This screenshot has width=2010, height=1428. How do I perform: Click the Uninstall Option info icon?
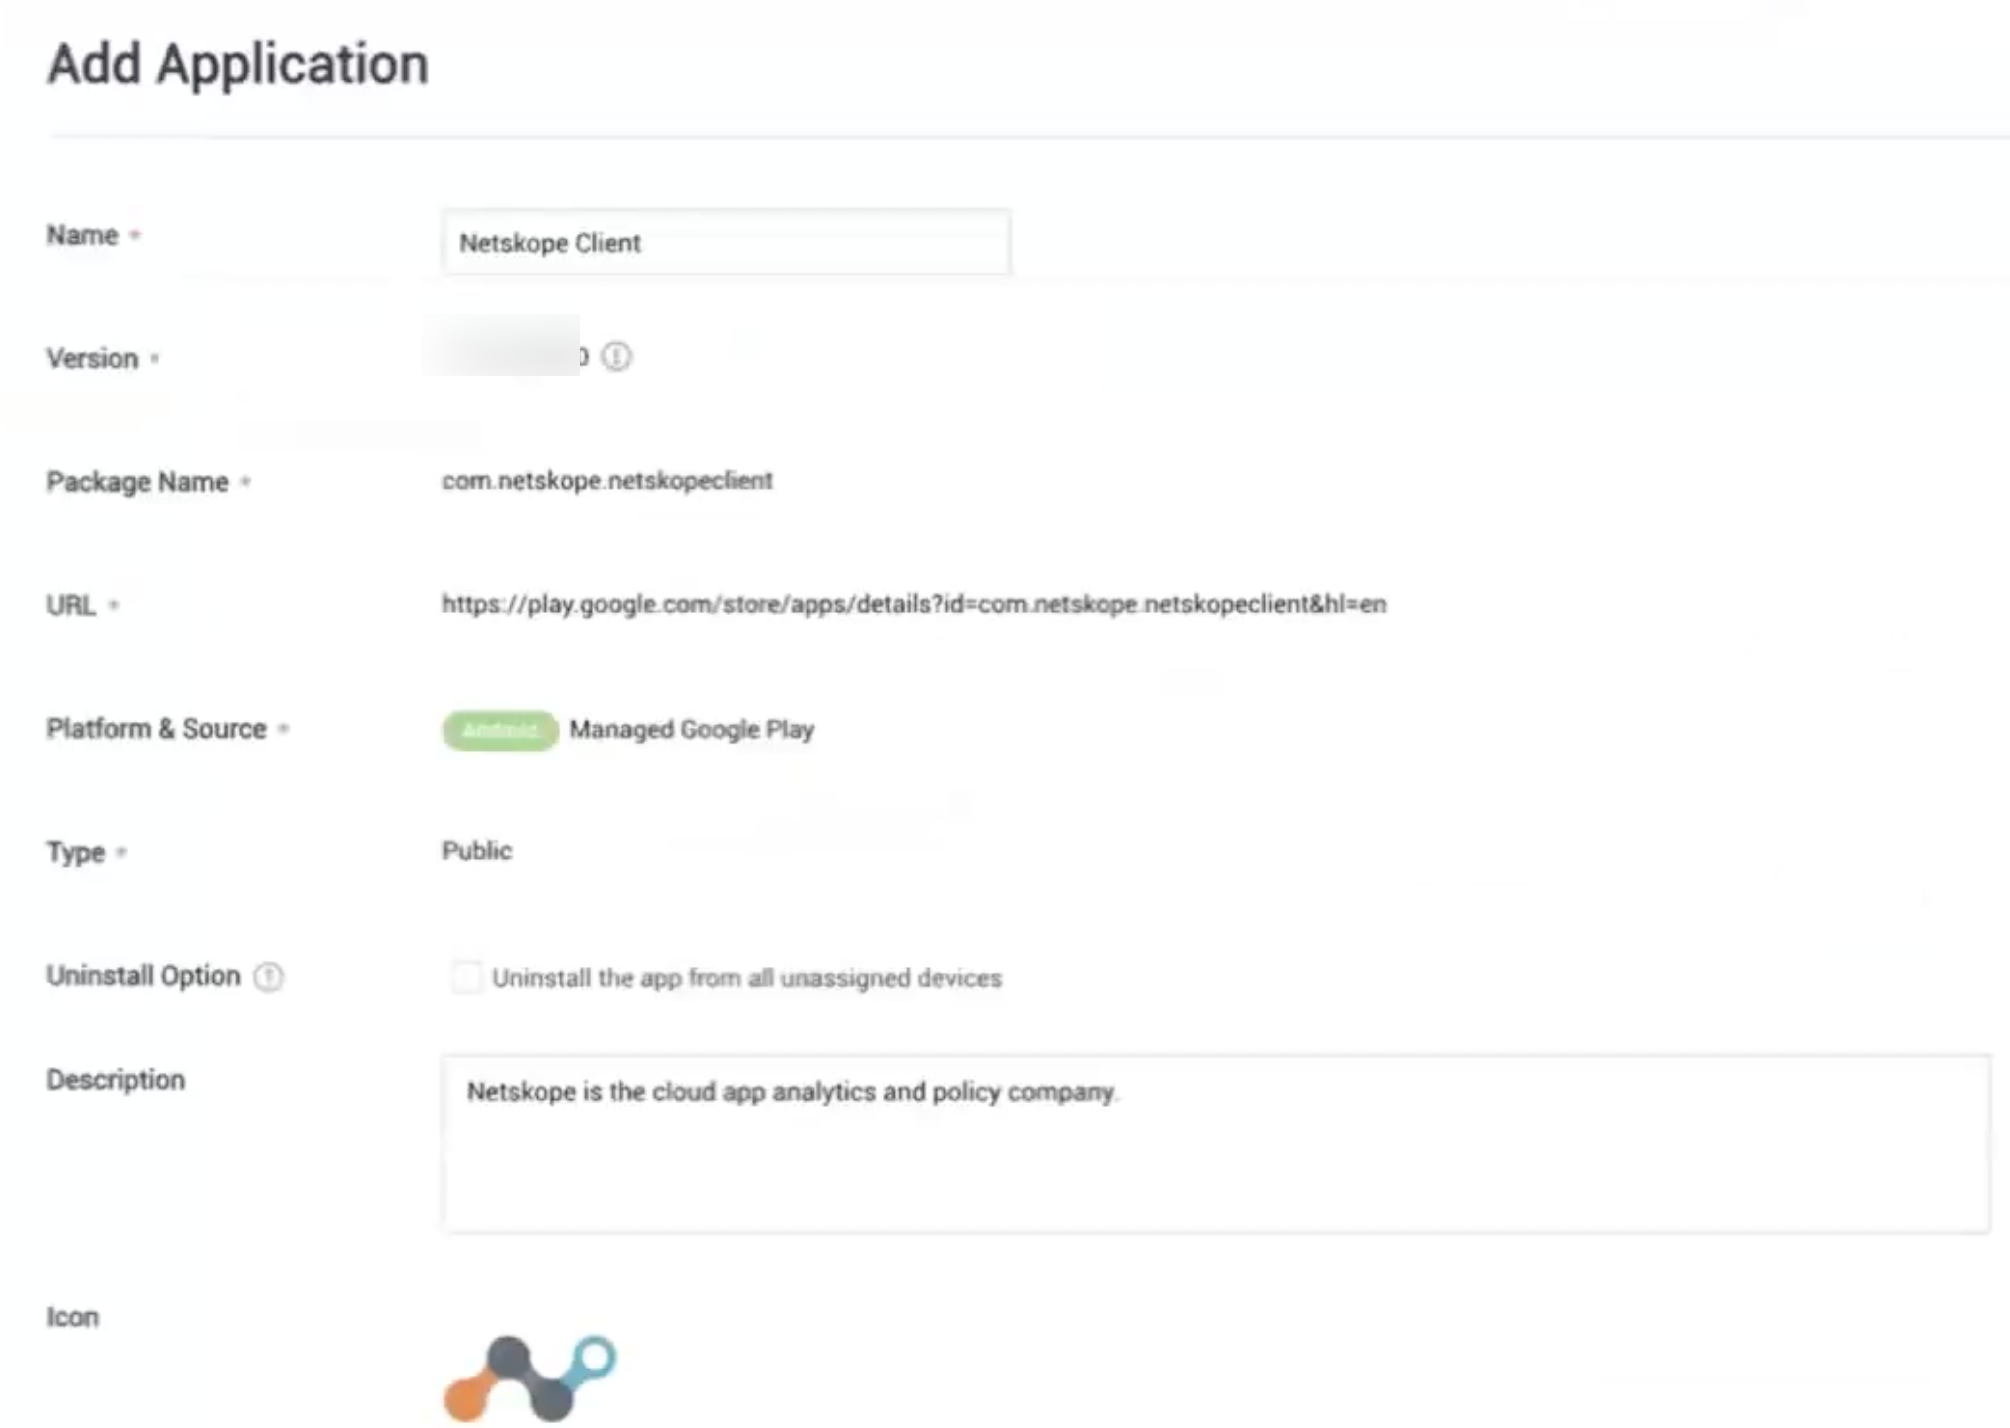268,977
